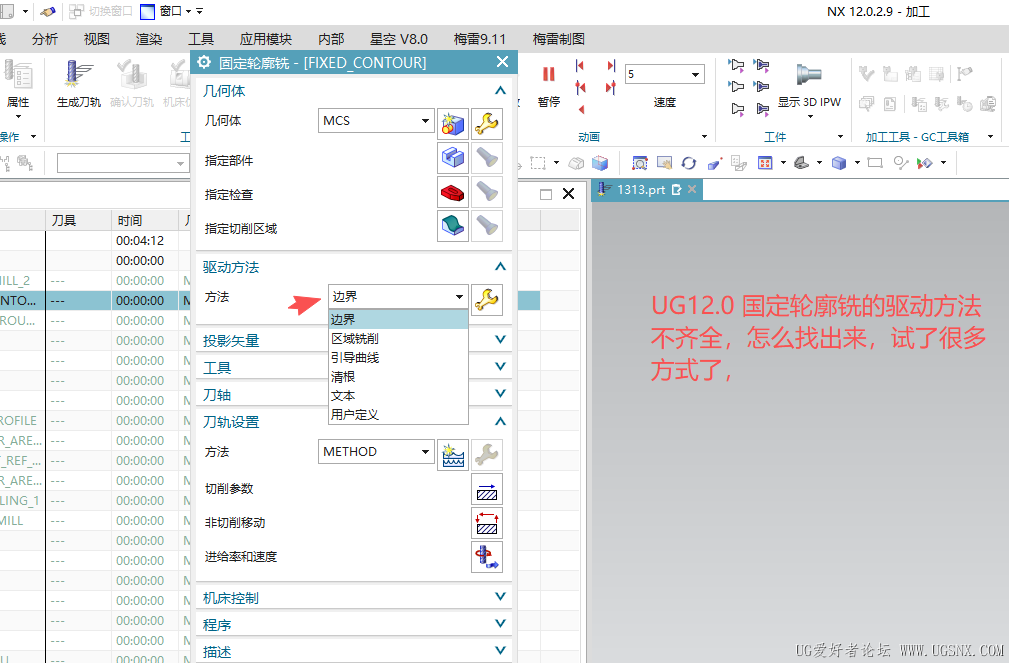Click the empty selection filter combo box
The height and width of the screenshot is (663, 1009).
pyautogui.click(x=122, y=163)
